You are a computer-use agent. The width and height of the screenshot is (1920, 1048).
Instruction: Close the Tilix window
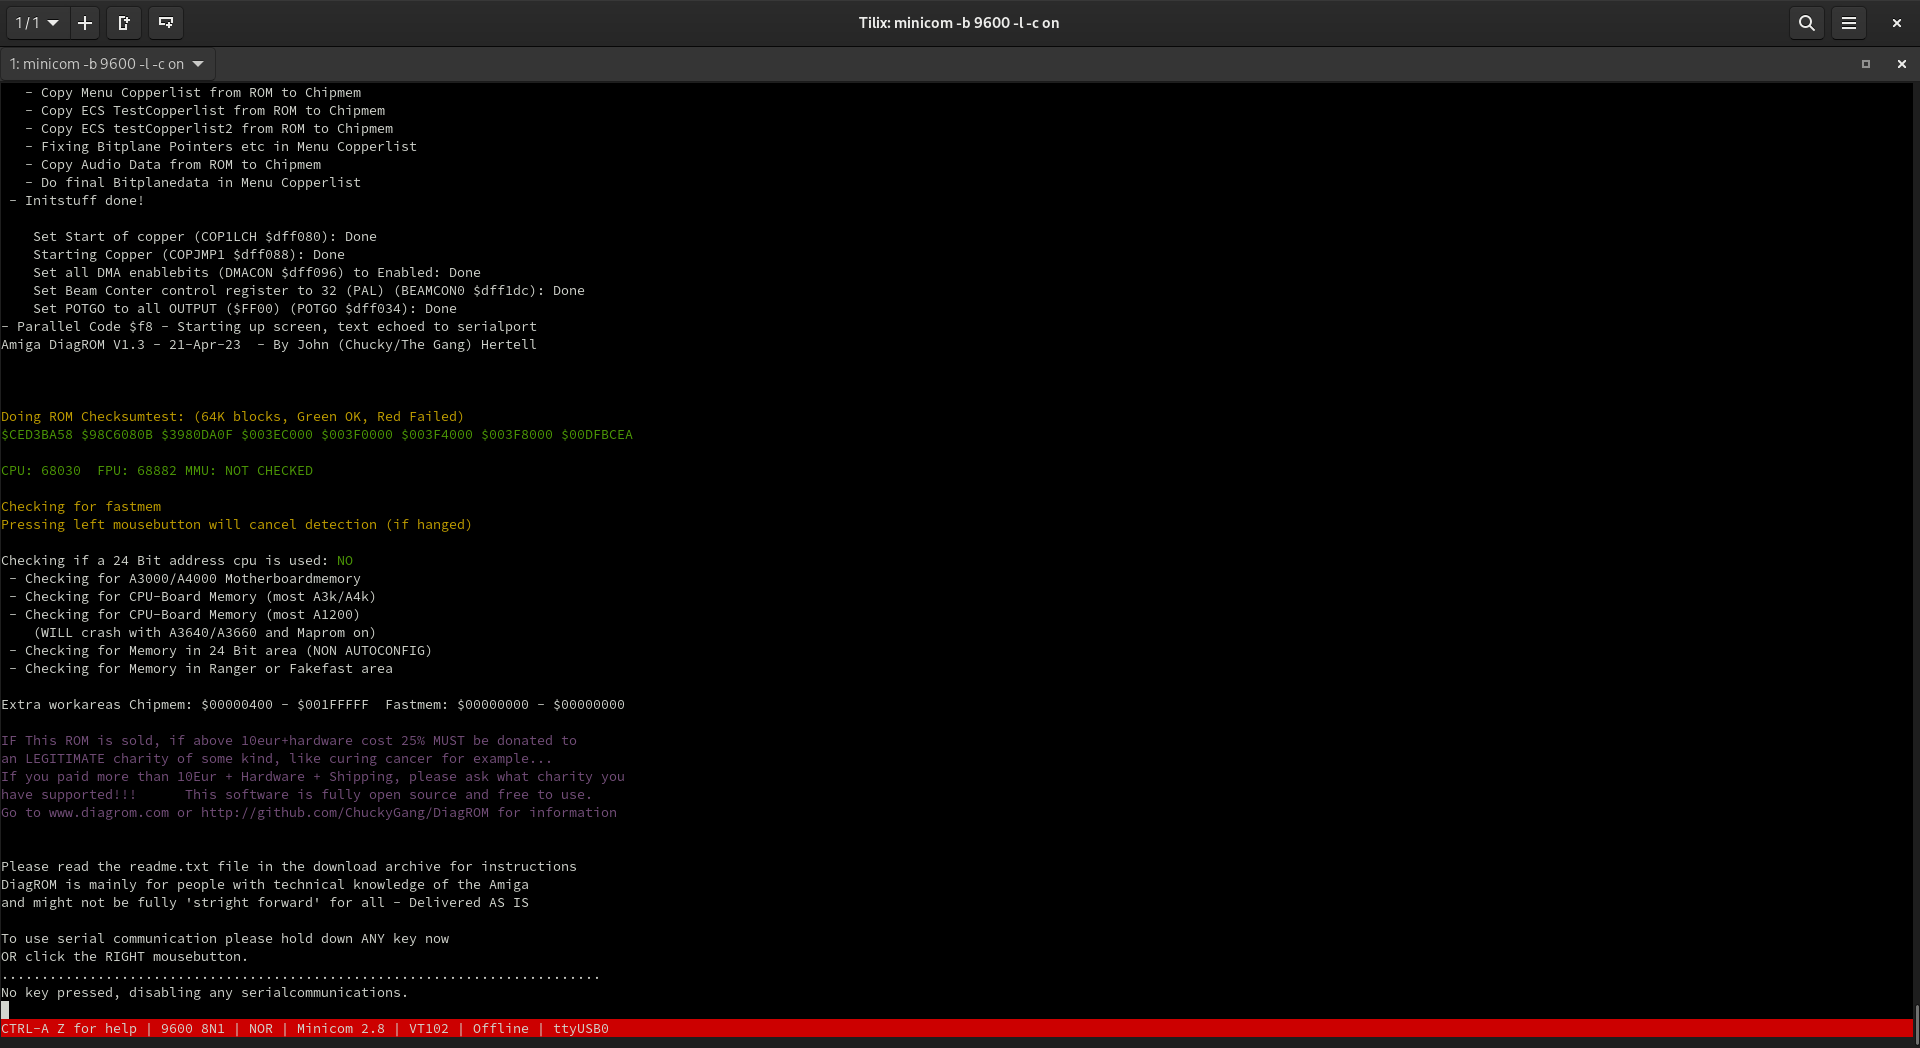[1896, 23]
